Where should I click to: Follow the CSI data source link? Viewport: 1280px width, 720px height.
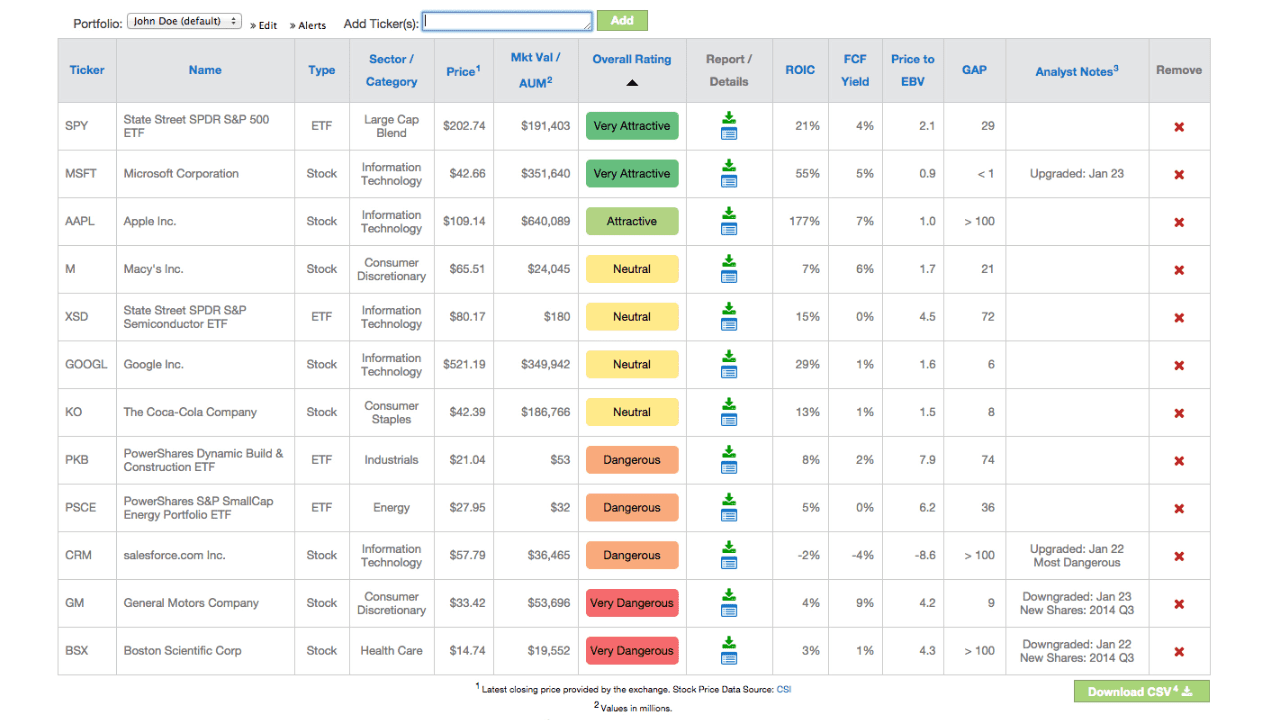click(784, 689)
